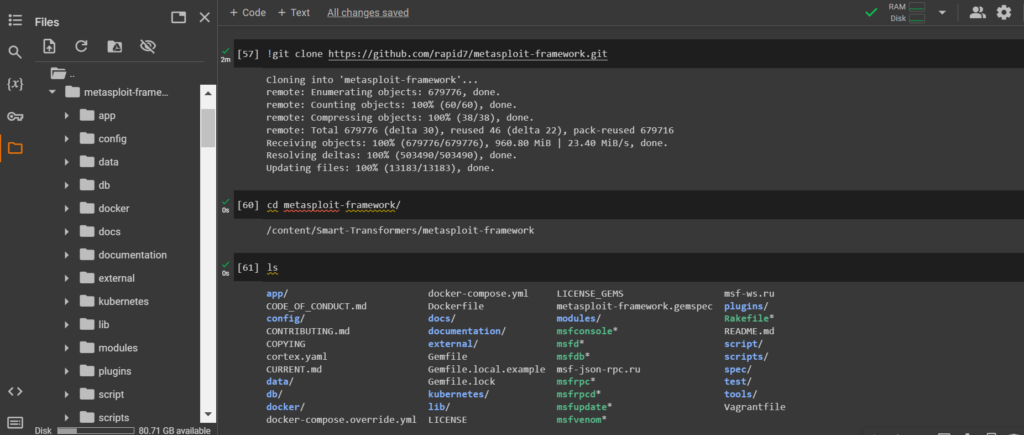Viewport: 1024px width, 435px height.
Task: Expand the db folder
Action: tap(67, 185)
